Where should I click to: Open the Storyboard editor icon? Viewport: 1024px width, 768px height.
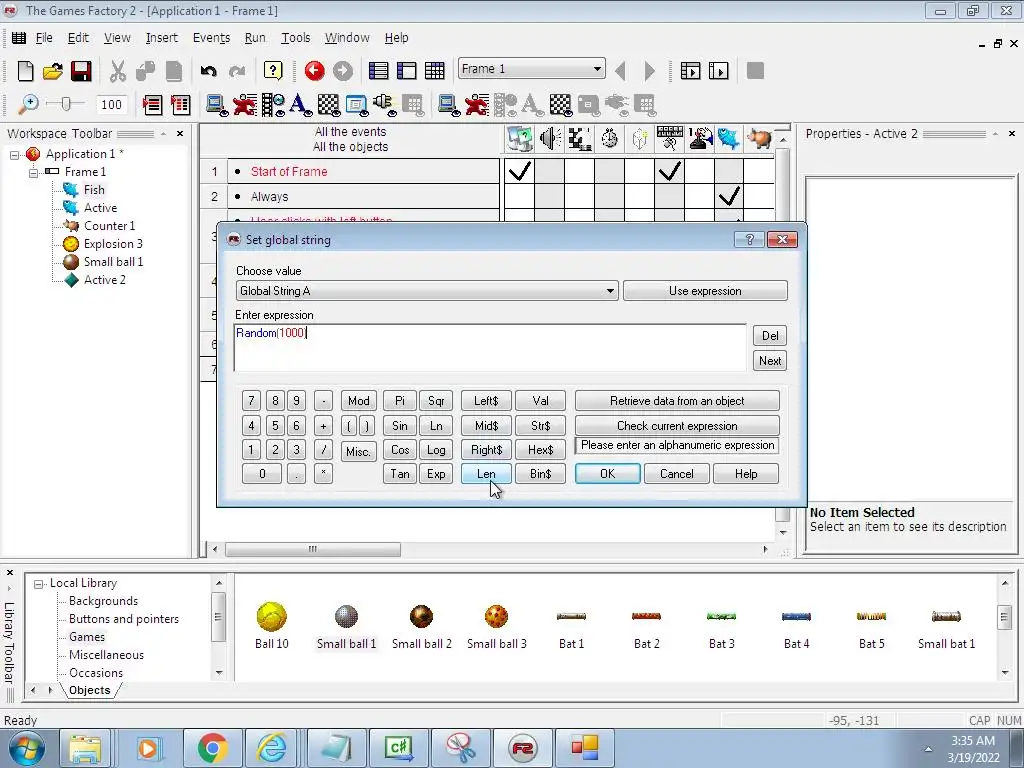[x=378, y=71]
